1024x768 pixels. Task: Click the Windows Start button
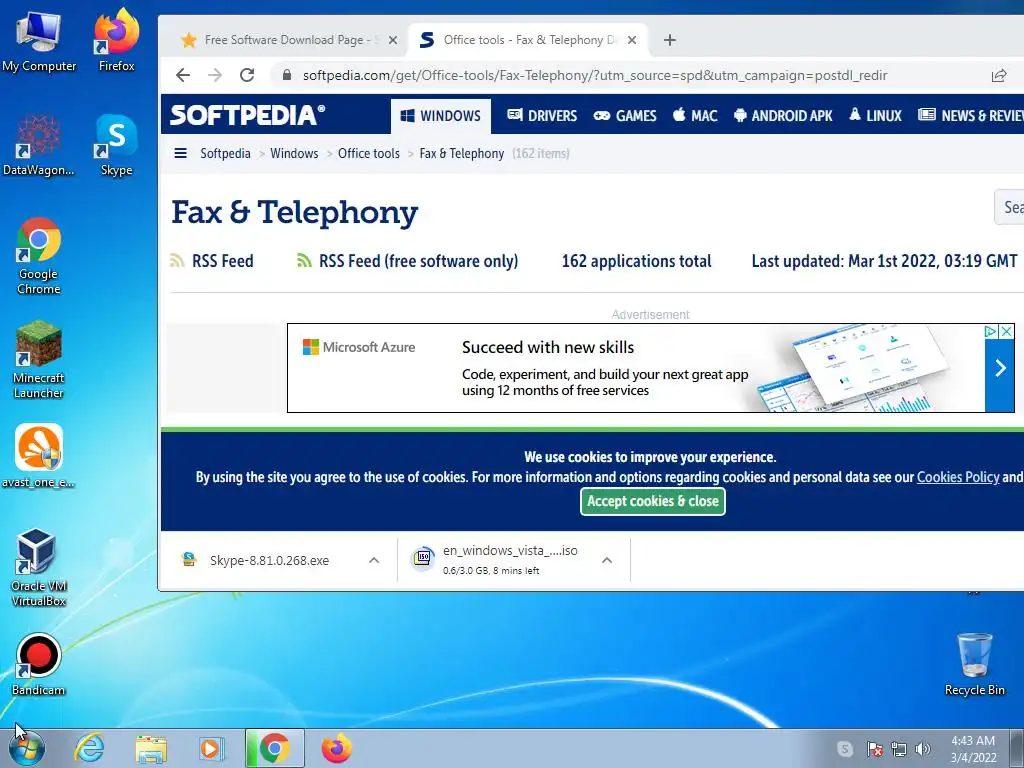pos(27,748)
